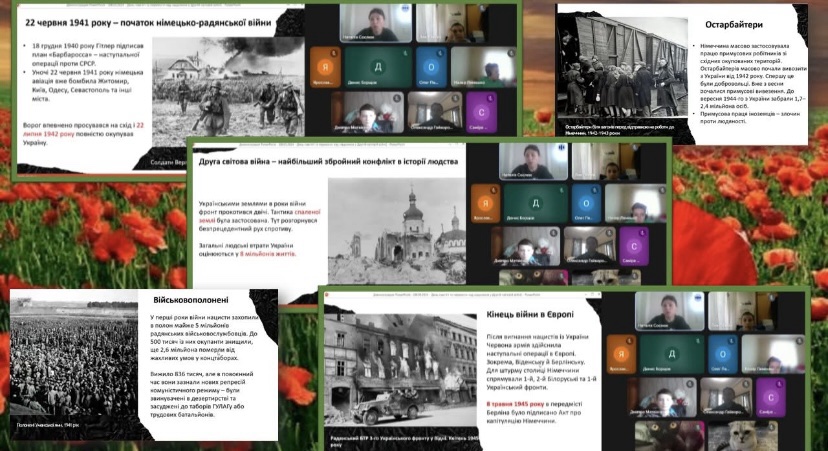Click muted mic icon on green Д tile, middle meeting
The image size is (828, 451).
(x=561, y=190)
